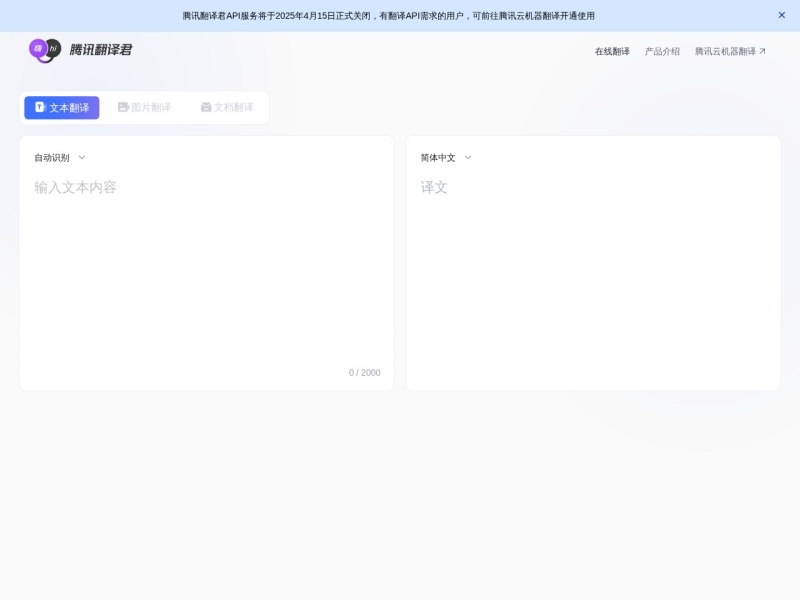Click the 腾讯翻译君 brand name text
This screenshot has width=800, height=600.
(101, 49)
